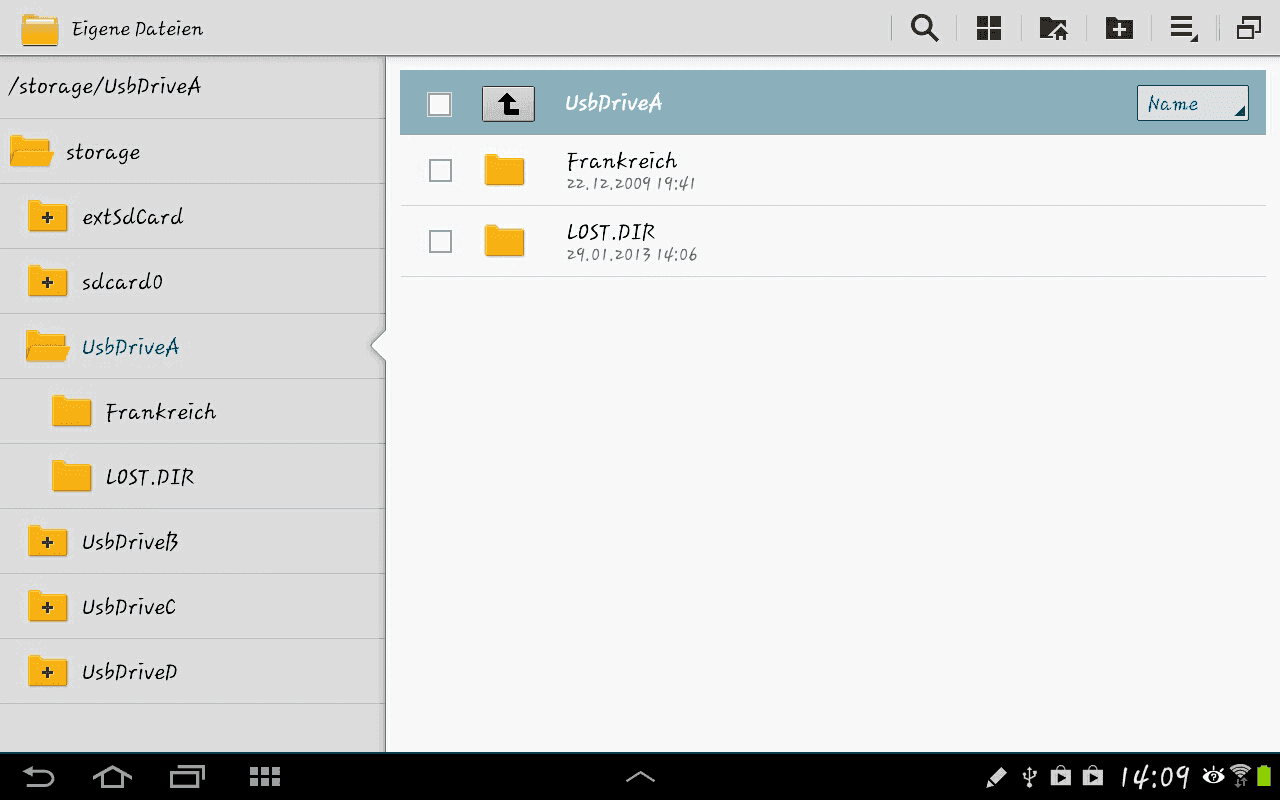Click the open storage folder icon in sidebar
This screenshot has width=1280, height=800.
click(x=31, y=151)
